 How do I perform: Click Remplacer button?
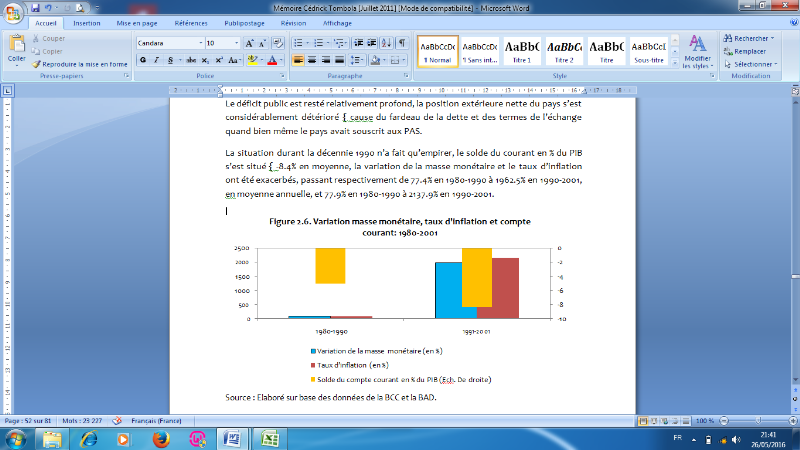point(745,52)
